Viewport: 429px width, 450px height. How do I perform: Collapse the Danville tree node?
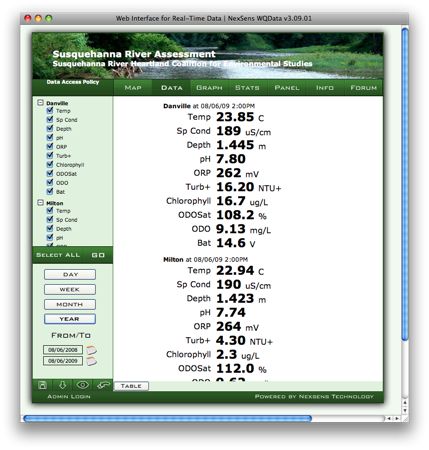click(40, 103)
